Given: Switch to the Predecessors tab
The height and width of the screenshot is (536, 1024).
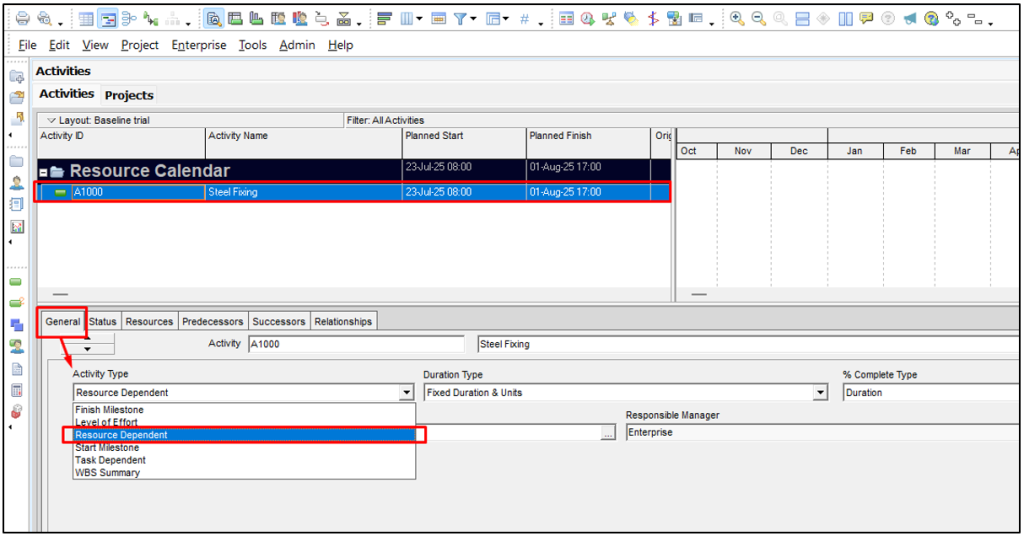Looking at the screenshot, I should (x=212, y=321).
